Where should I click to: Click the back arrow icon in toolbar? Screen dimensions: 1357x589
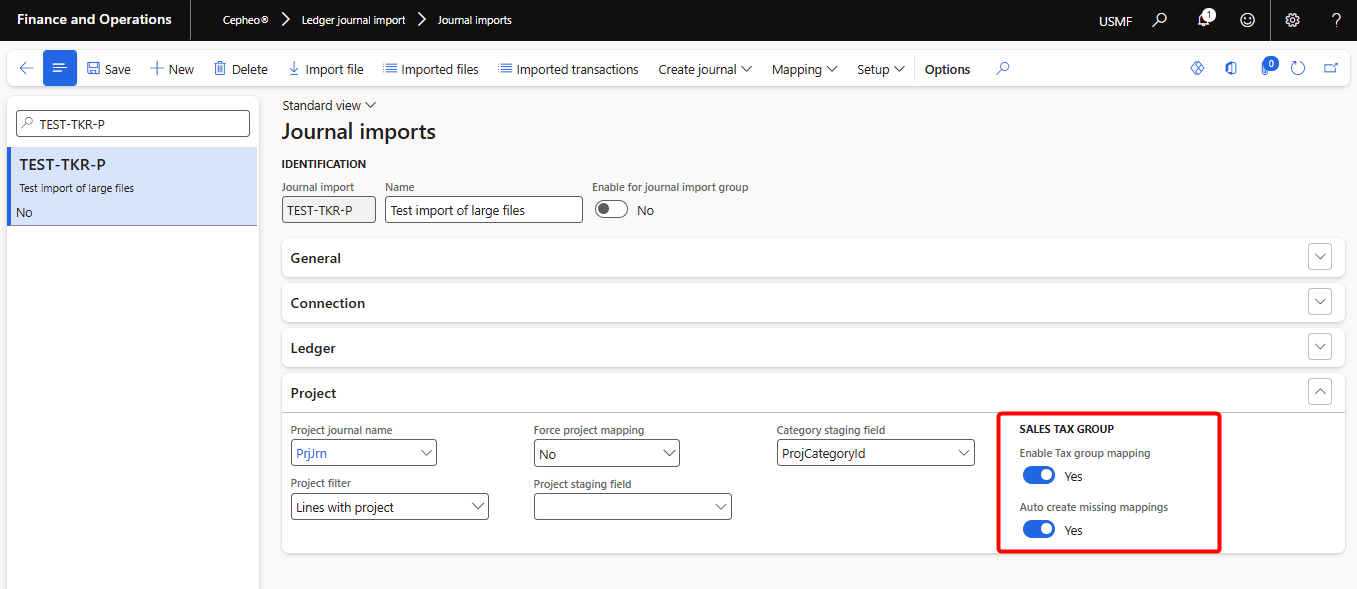(26, 69)
